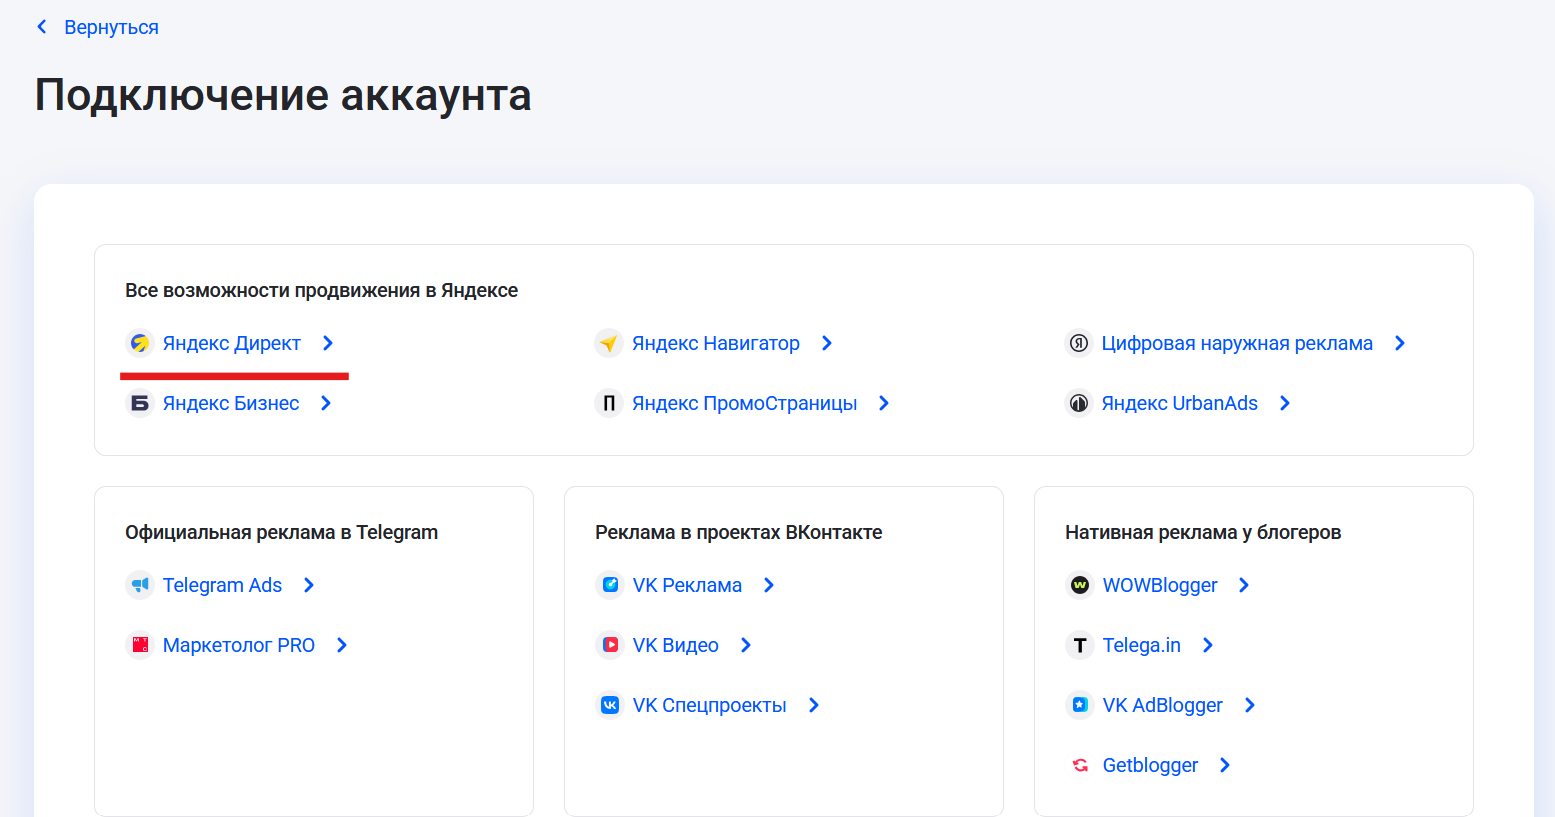
Task: Click the Цифровая наружная реклама logo icon
Action: pyautogui.click(x=1079, y=343)
